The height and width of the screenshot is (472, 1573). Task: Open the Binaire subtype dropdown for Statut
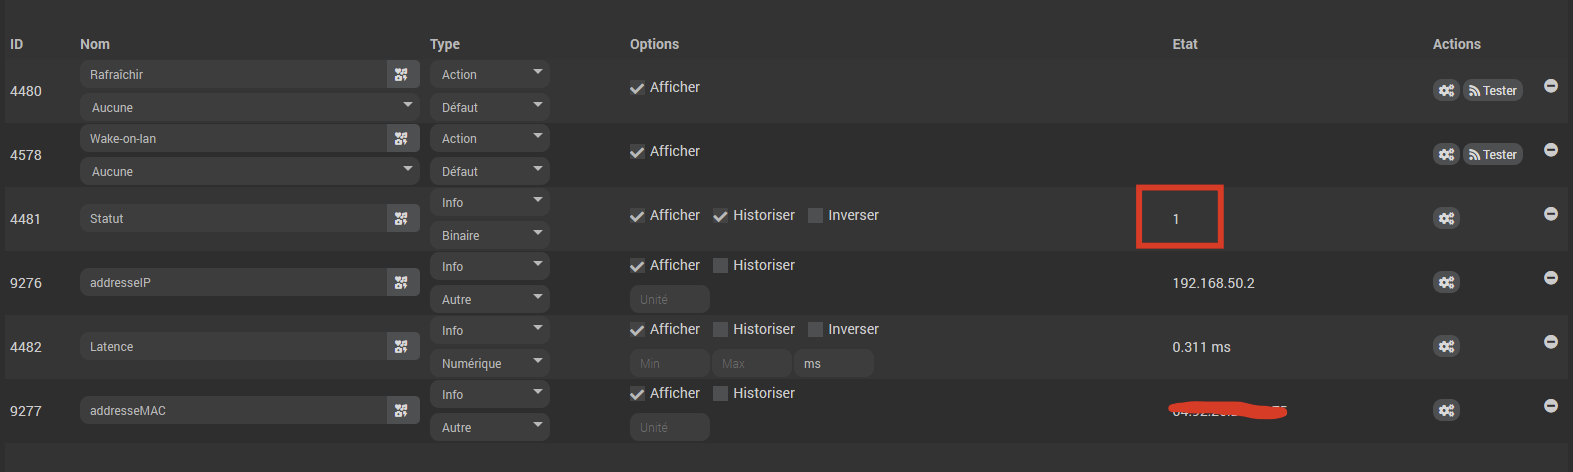tap(490, 235)
